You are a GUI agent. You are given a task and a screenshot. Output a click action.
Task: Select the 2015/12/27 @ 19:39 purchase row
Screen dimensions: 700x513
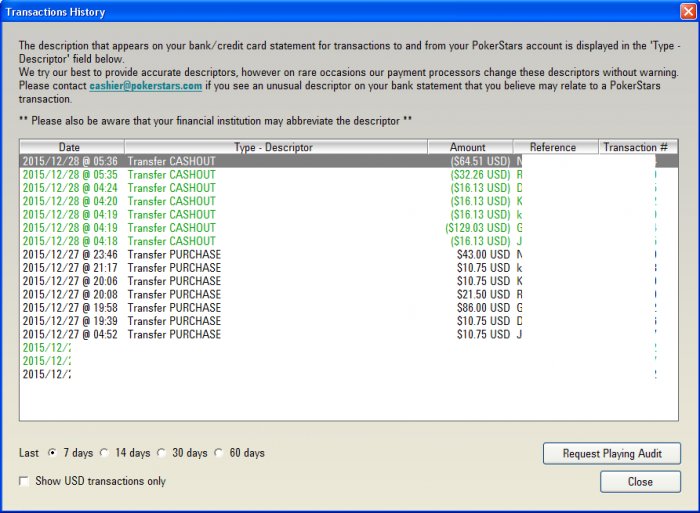pyautogui.click(x=349, y=321)
